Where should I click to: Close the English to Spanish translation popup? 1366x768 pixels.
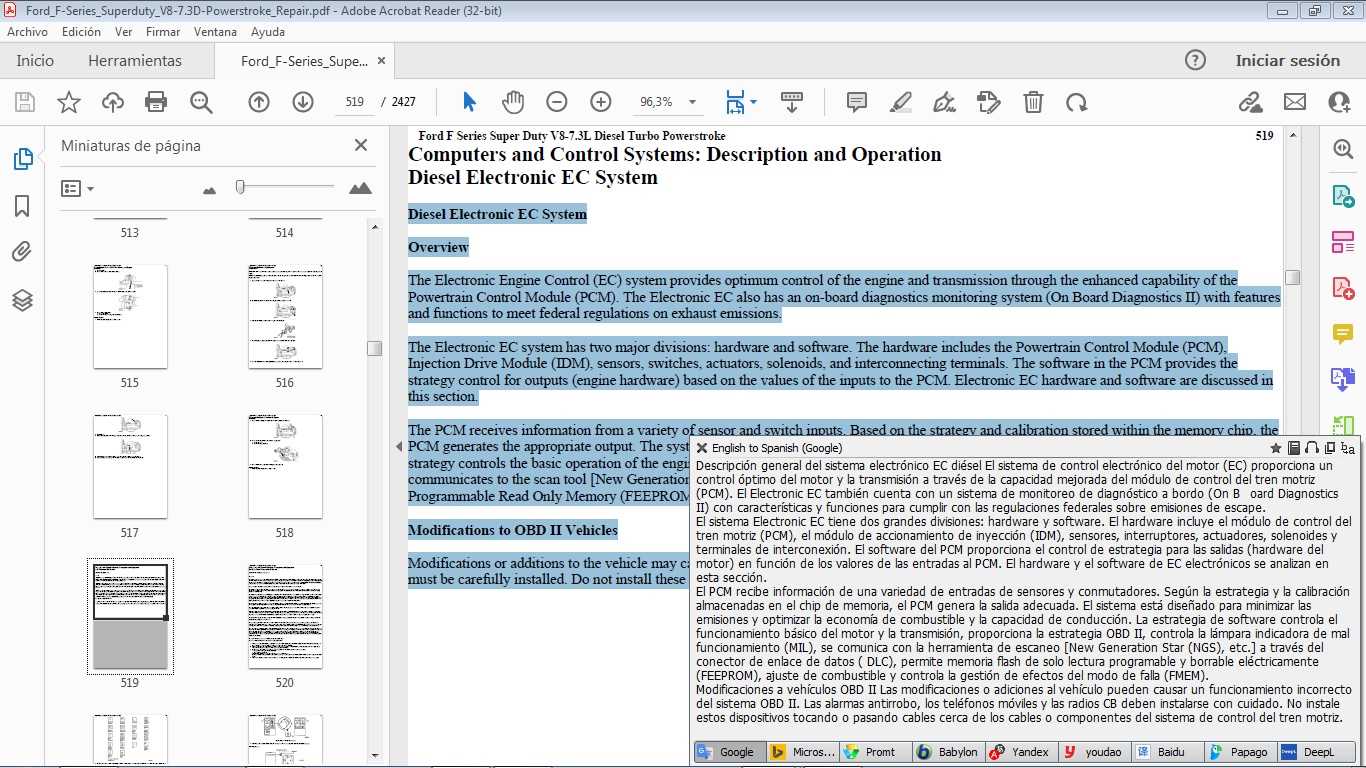(702, 448)
